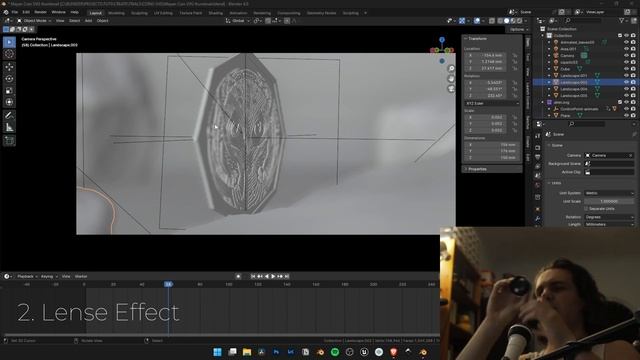
Task: Hide Cube object with eye icon
Action: pyautogui.click(x=626, y=69)
